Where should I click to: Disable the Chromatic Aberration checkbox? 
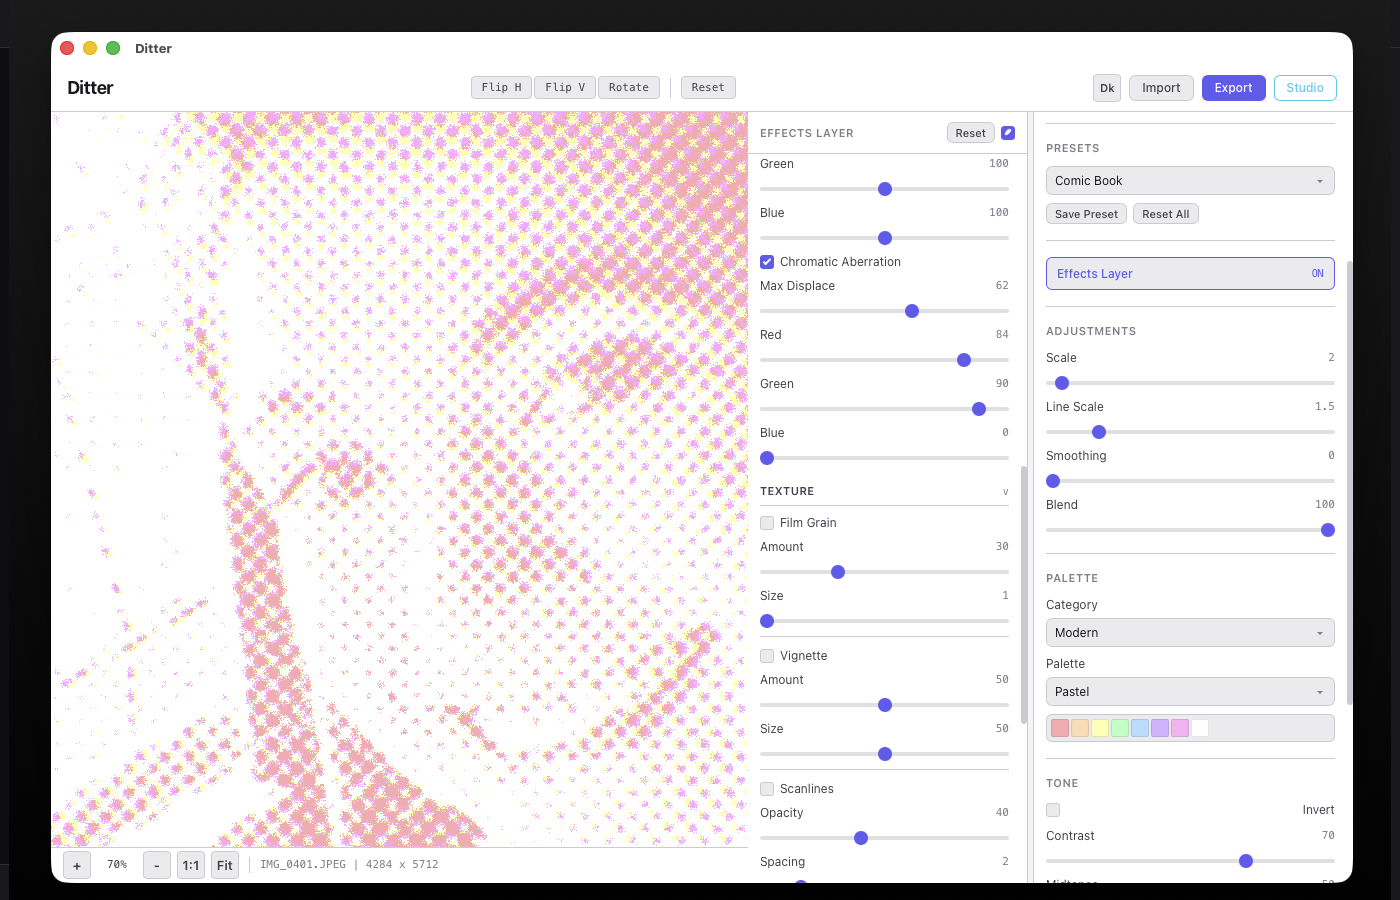pyautogui.click(x=766, y=261)
